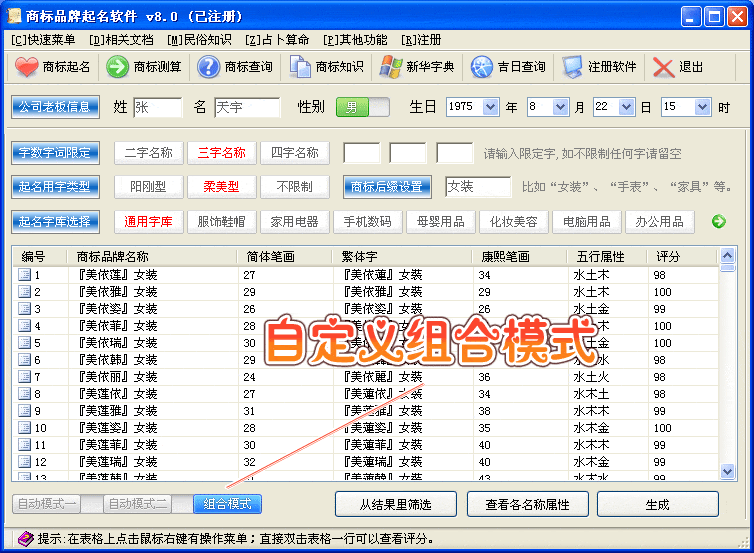Open the birth month dropdown
Screen dimensions: 754x553
[560, 107]
